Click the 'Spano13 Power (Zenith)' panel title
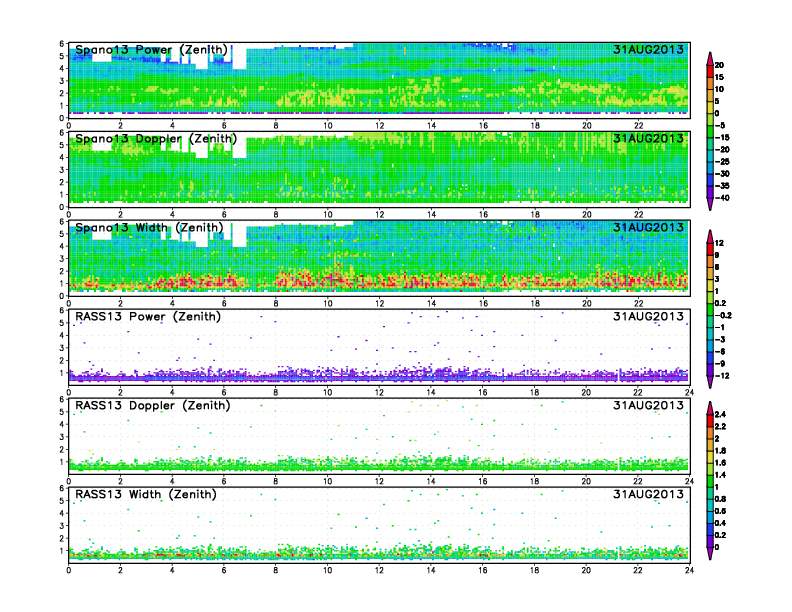 pos(152,50)
